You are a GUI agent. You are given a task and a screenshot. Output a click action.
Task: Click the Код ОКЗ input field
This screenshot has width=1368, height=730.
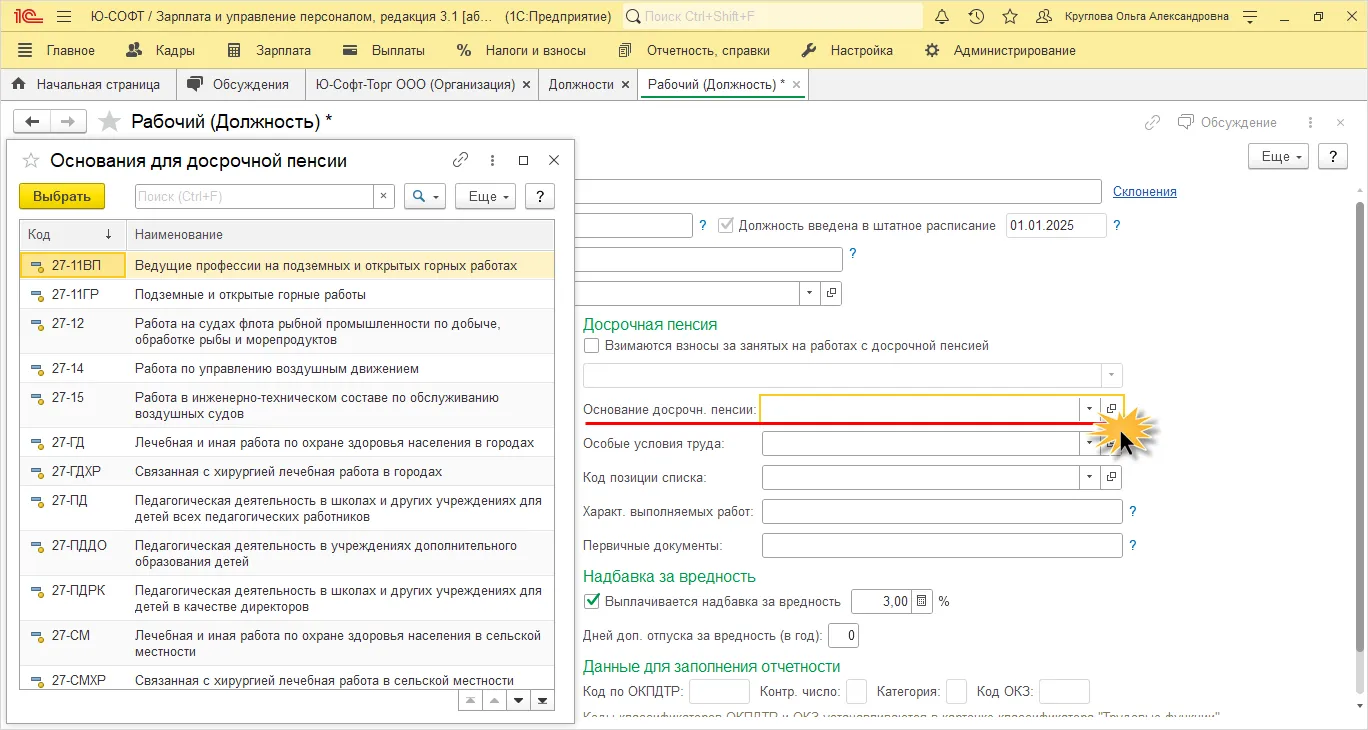(x=1064, y=690)
